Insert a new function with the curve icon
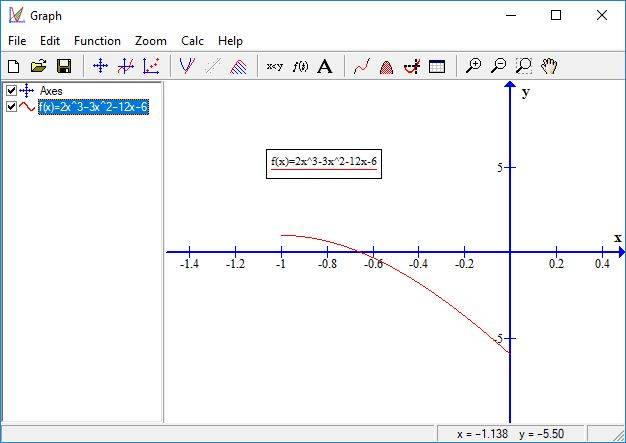The height and width of the screenshot is (443, 626). click(x=187, y=67)
